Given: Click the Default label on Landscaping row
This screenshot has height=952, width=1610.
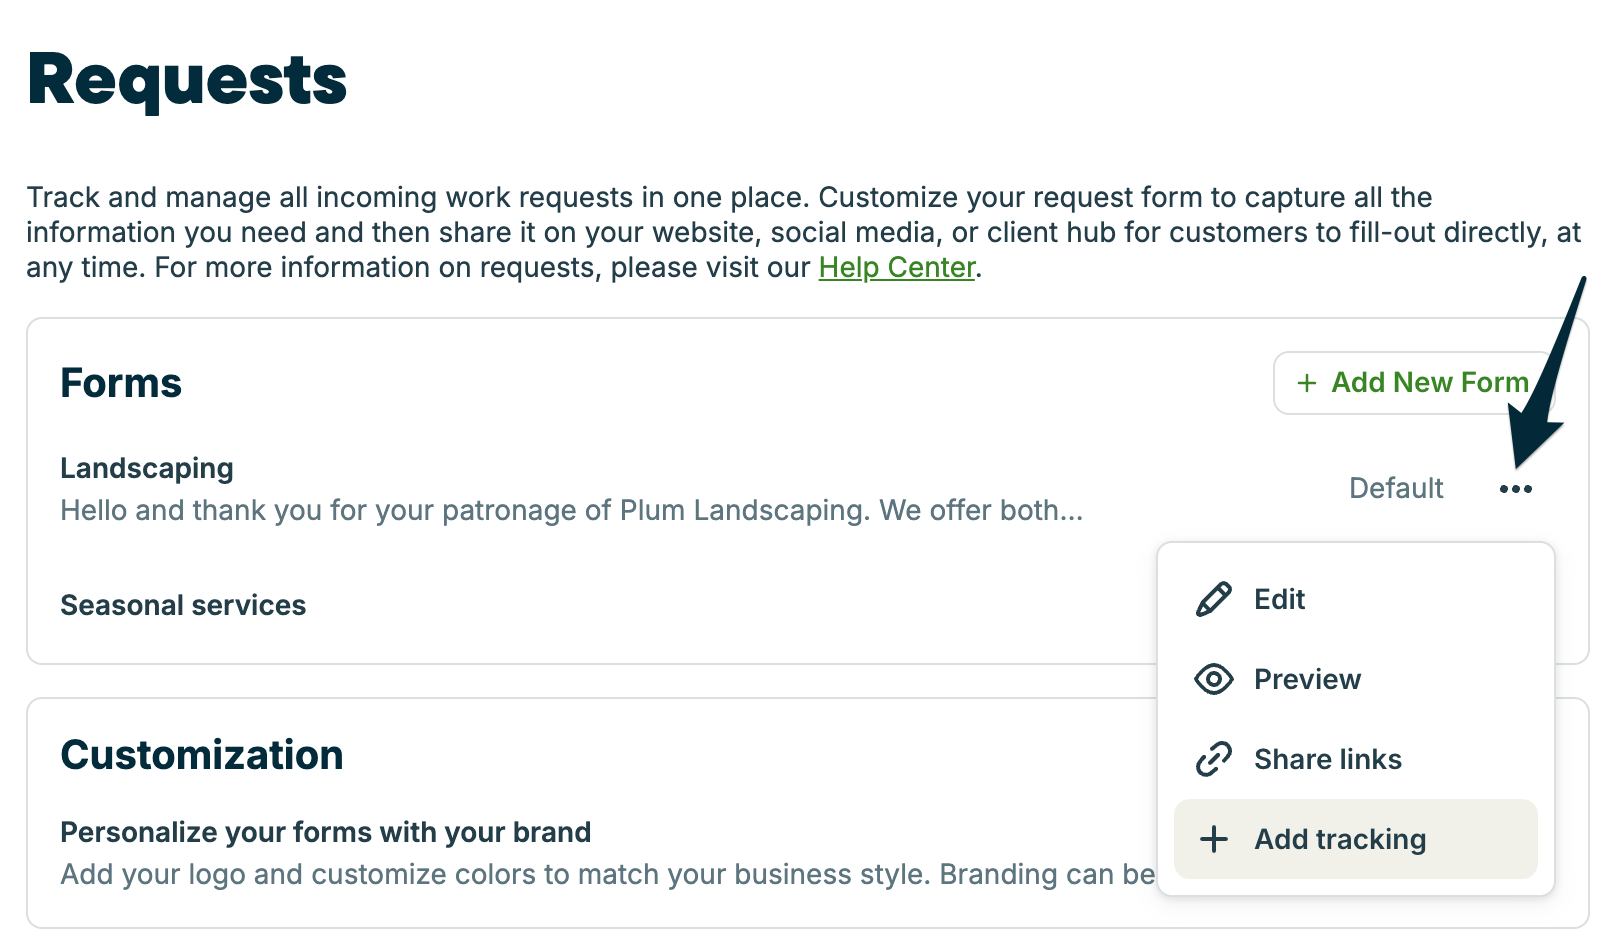Looking at the screenshot, I should (x=1396, y=488).
